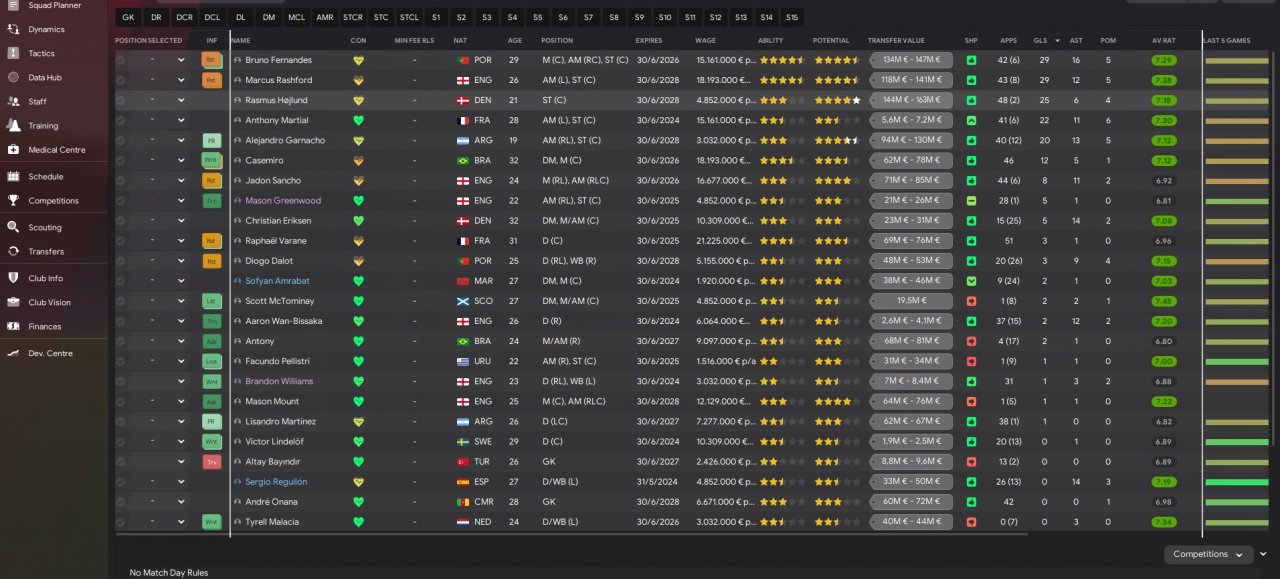Toggle selection circle for Marcus Rashford
1280x579 pixels.
tap(121, 80)
